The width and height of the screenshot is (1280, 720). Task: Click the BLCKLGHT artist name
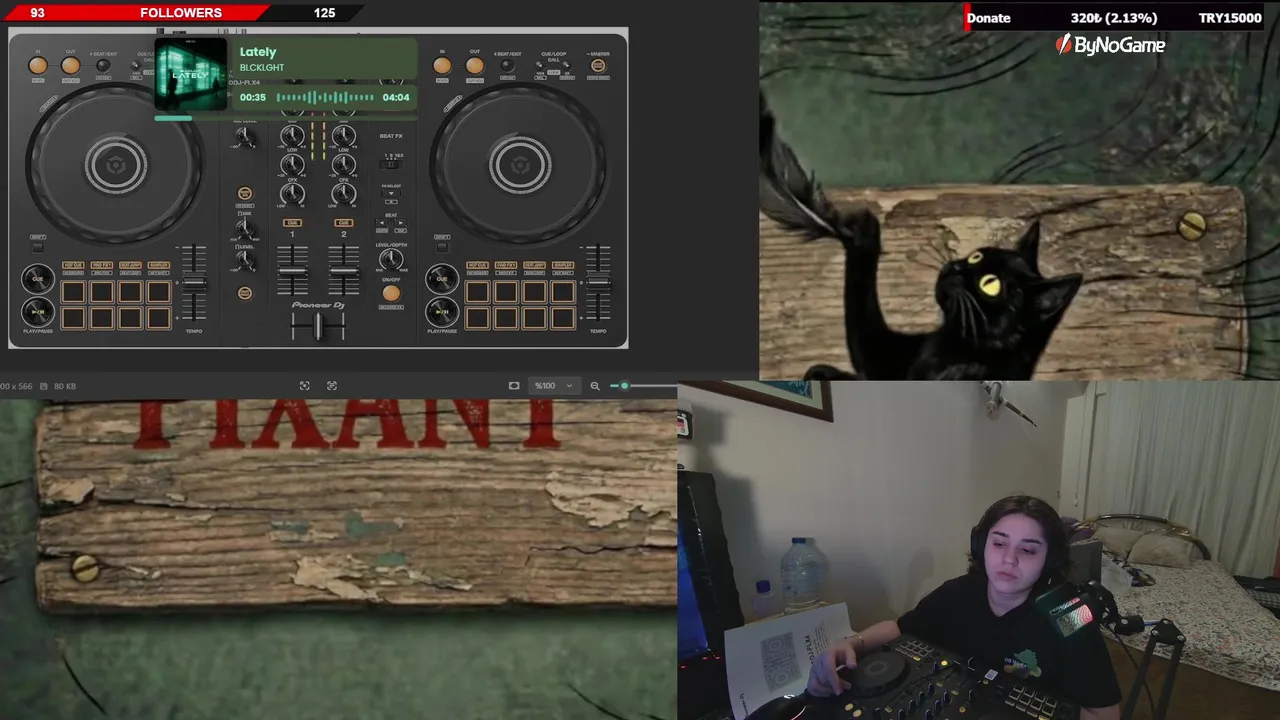pyautogui.click(x=262, y=68)
